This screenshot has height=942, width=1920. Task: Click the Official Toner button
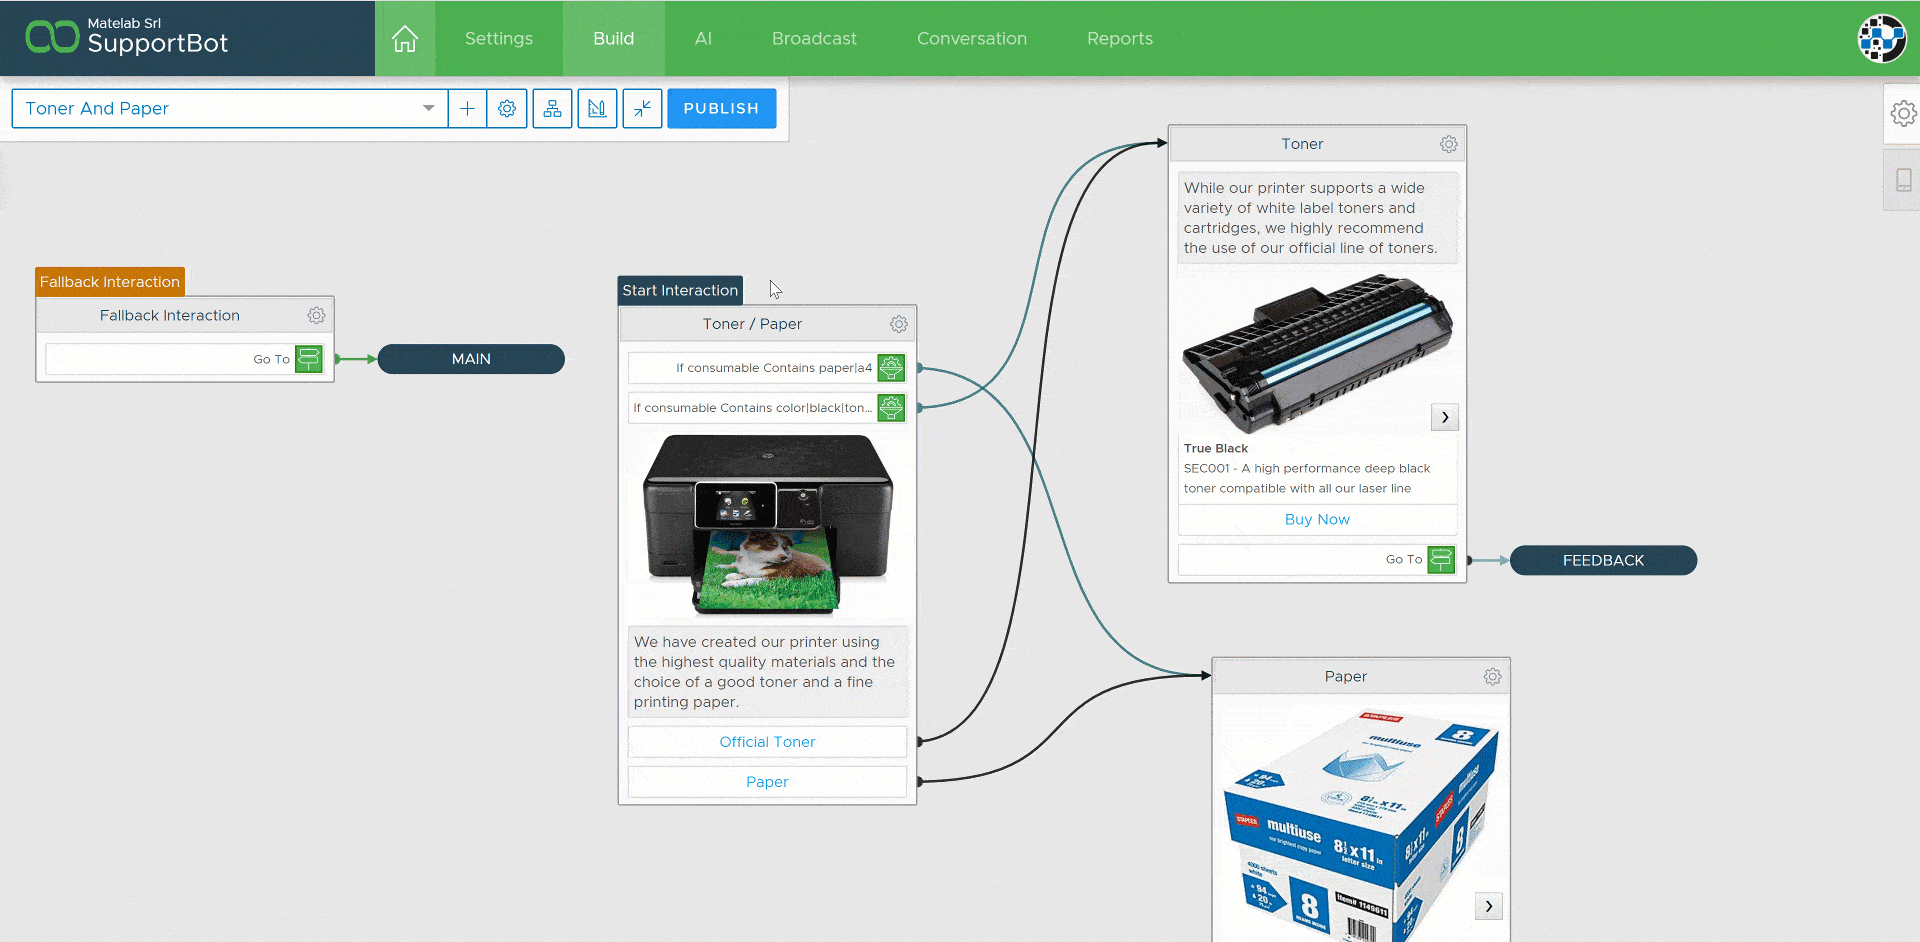tap(767, 742)
